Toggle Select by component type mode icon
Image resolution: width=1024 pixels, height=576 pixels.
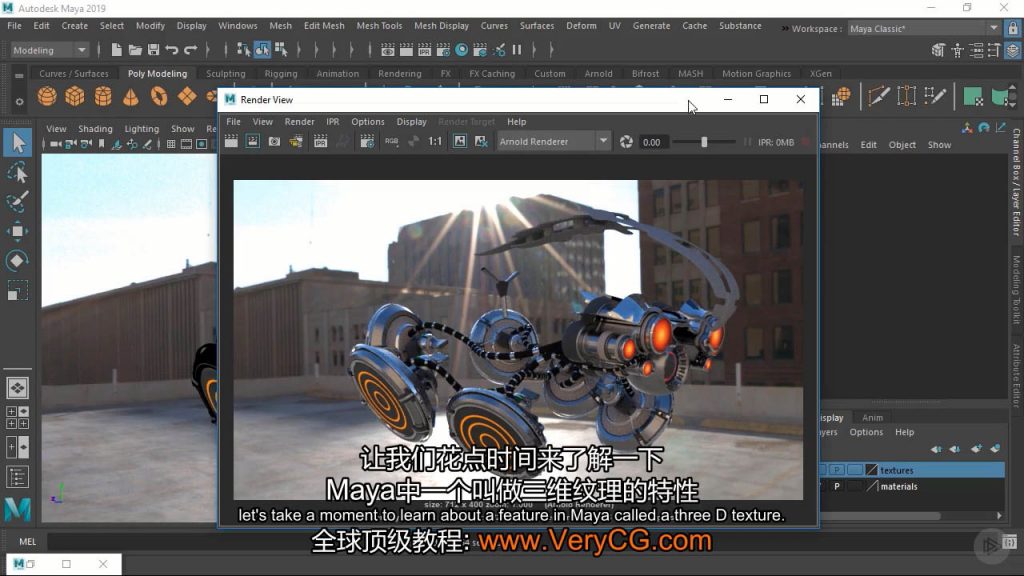point(281,50)
